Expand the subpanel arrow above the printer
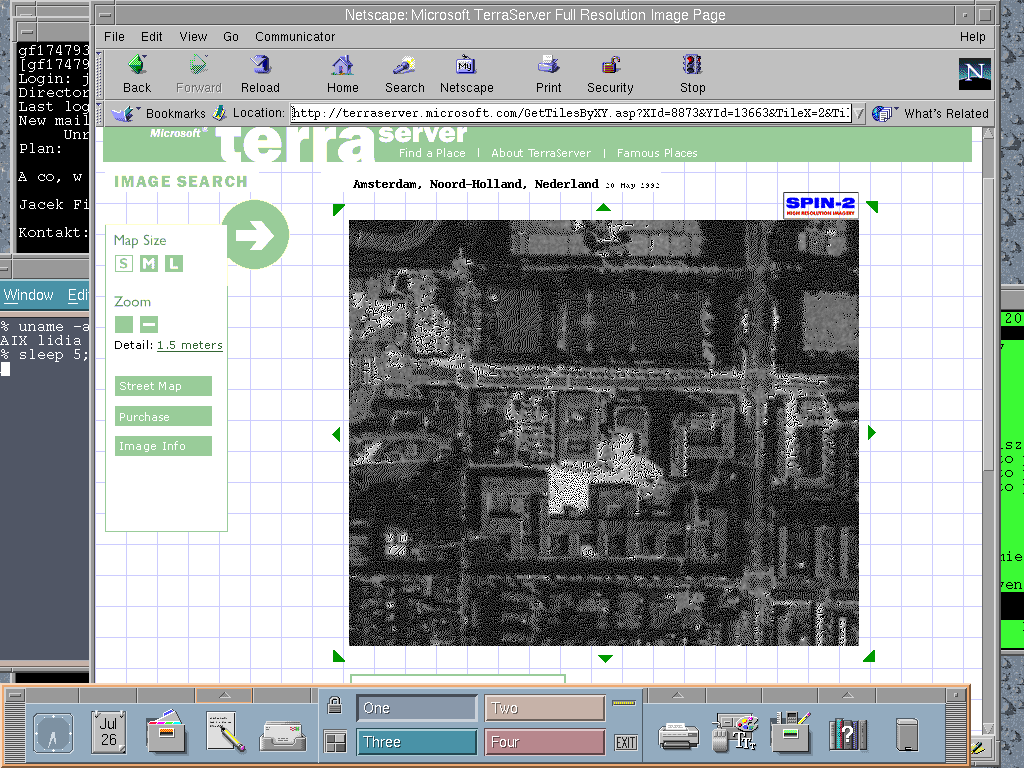The height and width of the screenshot is (768, 1024). point(677,695)
